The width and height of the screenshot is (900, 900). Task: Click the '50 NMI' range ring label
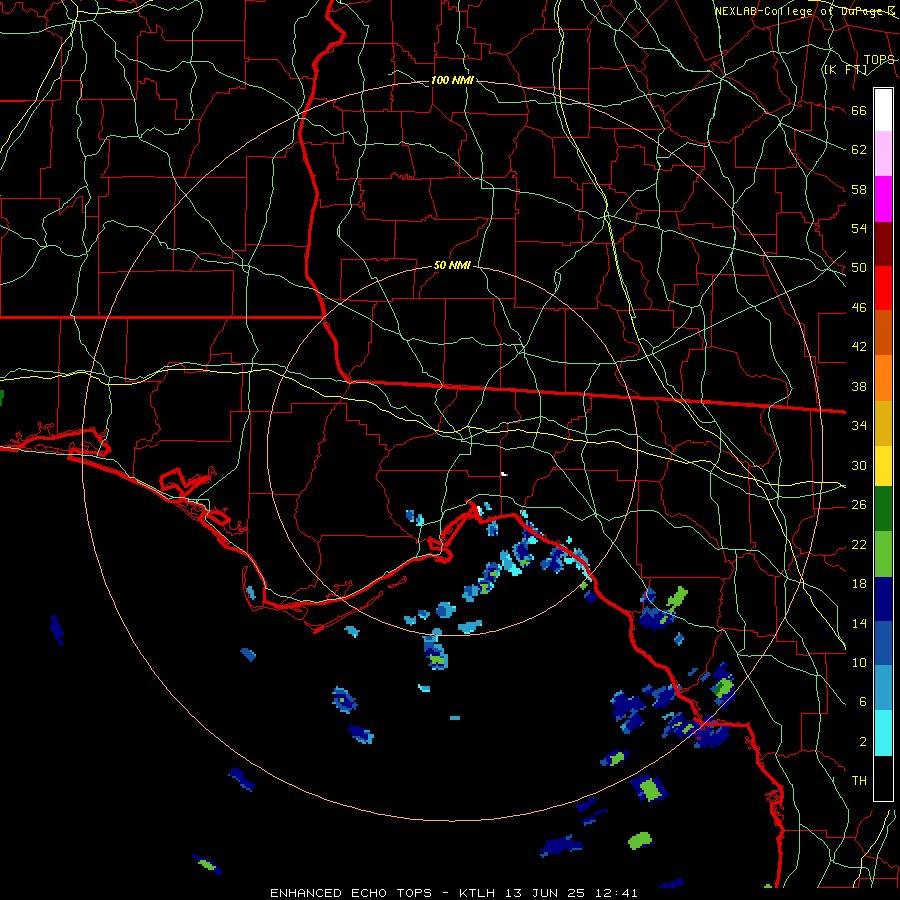tap(452, 265)
